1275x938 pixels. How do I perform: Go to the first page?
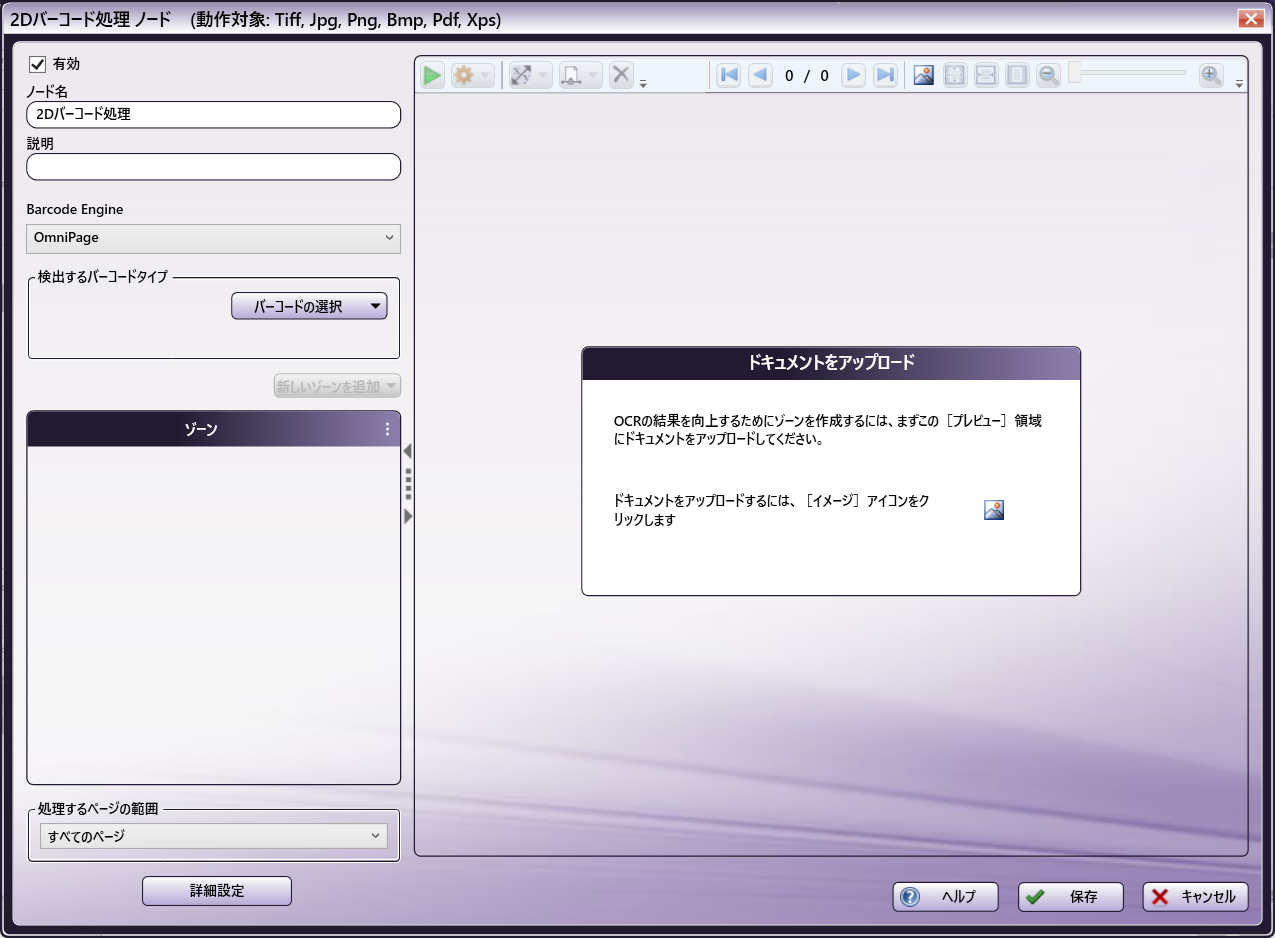729,75
